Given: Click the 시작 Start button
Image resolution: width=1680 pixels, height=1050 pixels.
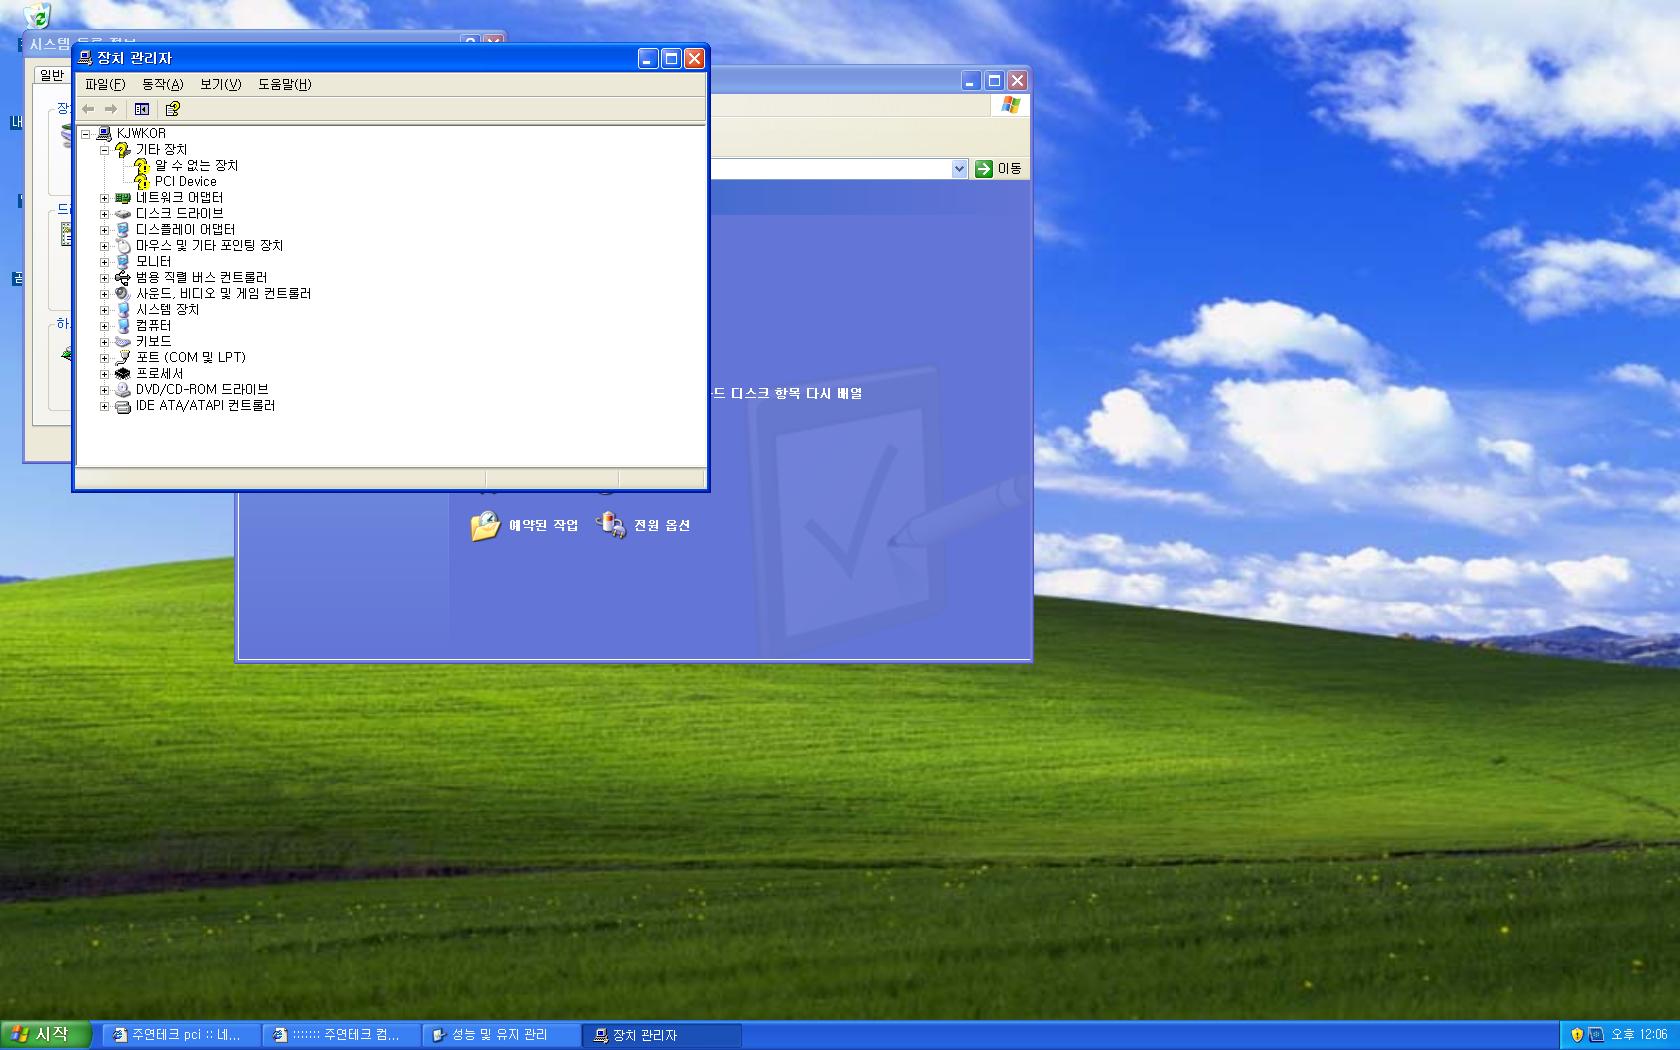Looking at the screenshot, I should [x=45, y=1034].
